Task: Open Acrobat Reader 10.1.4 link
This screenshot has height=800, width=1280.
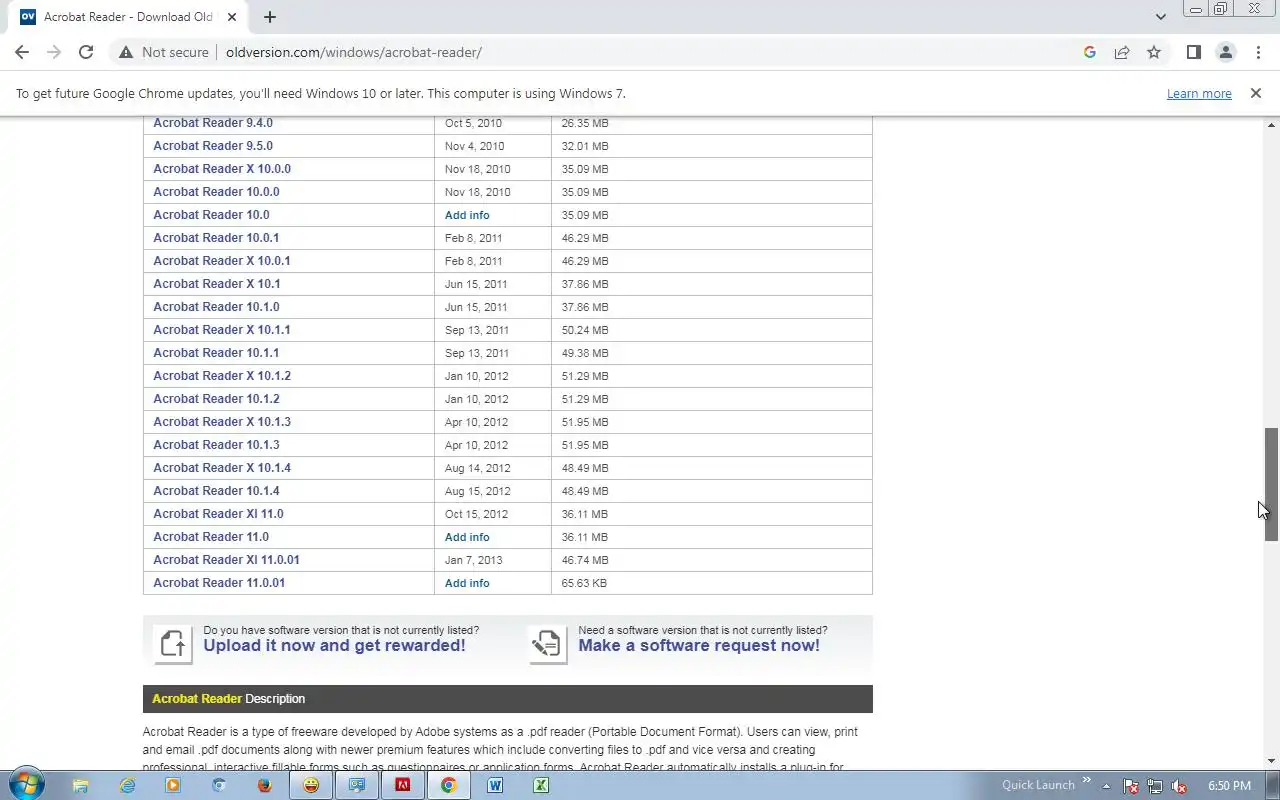Action: coord(216,491)
